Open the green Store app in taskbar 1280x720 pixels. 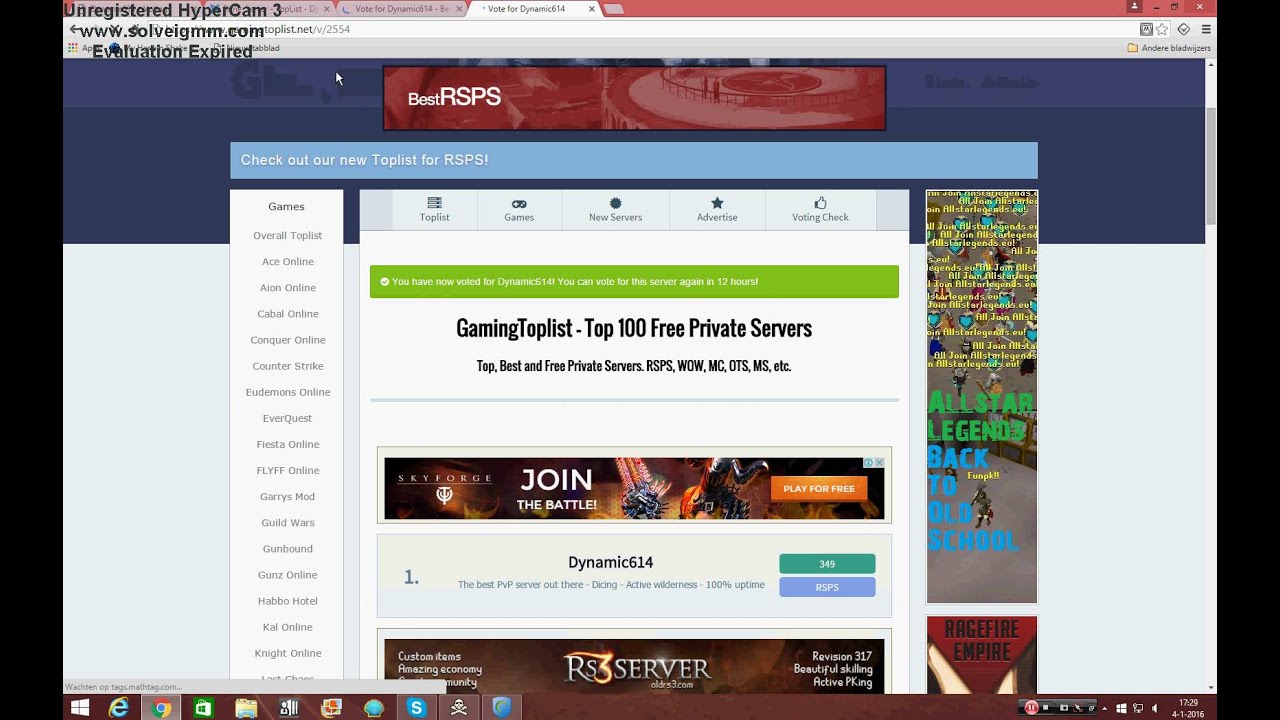[203, 707]
